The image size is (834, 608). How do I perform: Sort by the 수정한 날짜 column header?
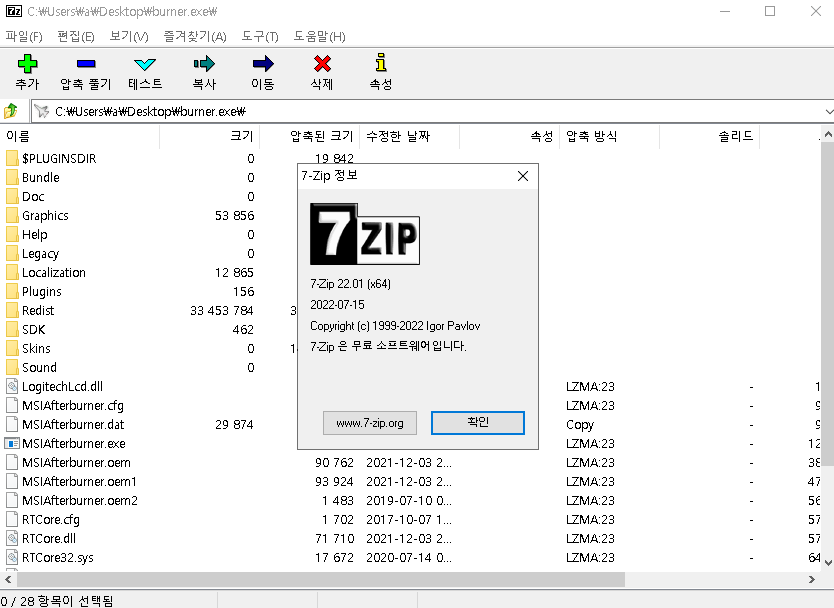coord(410,136)
